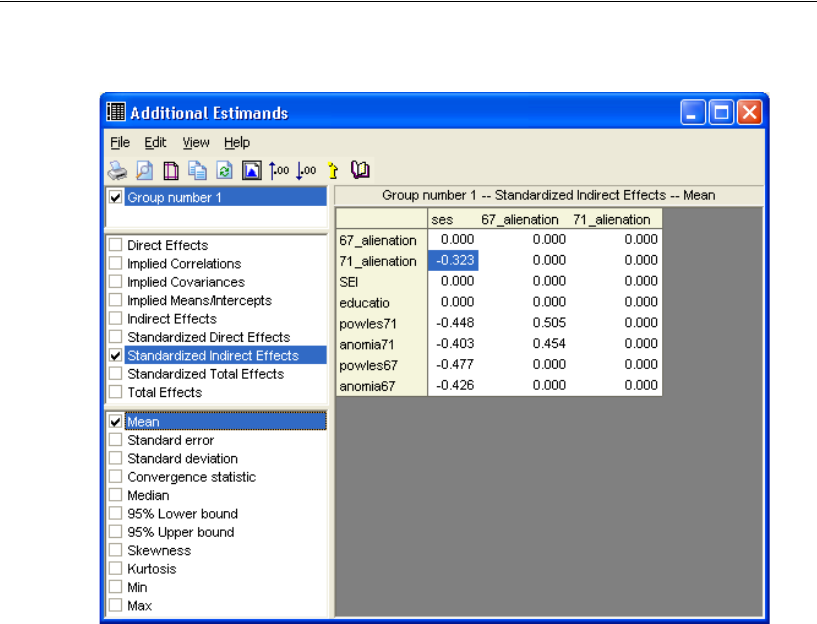
Task: Increase decimal places with up-arrow icon
Action: [x=279, y=170]
